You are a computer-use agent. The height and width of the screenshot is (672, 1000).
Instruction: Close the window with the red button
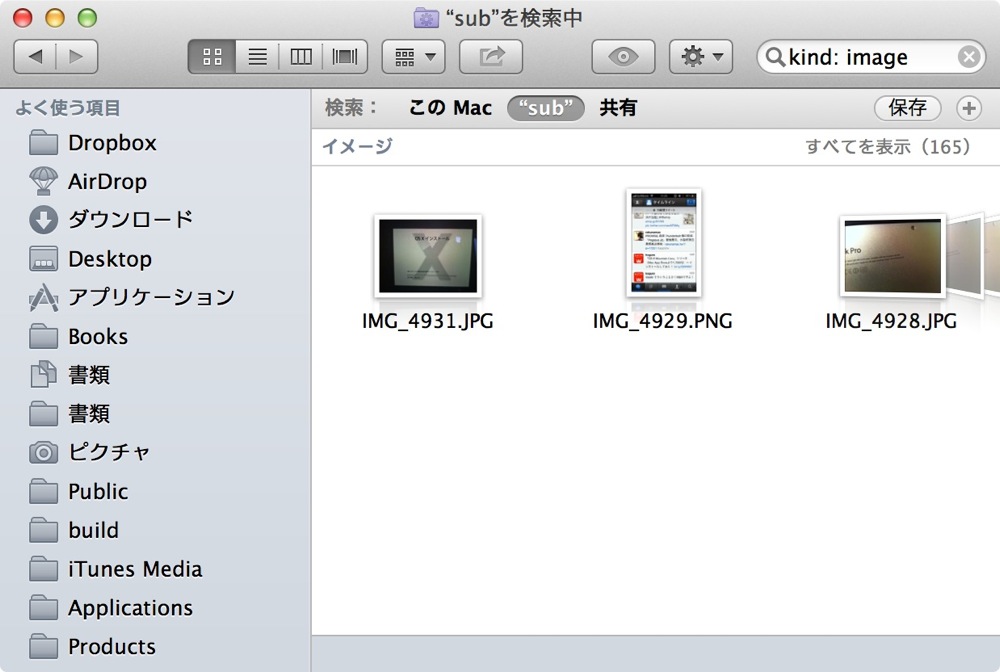(23, 18)
